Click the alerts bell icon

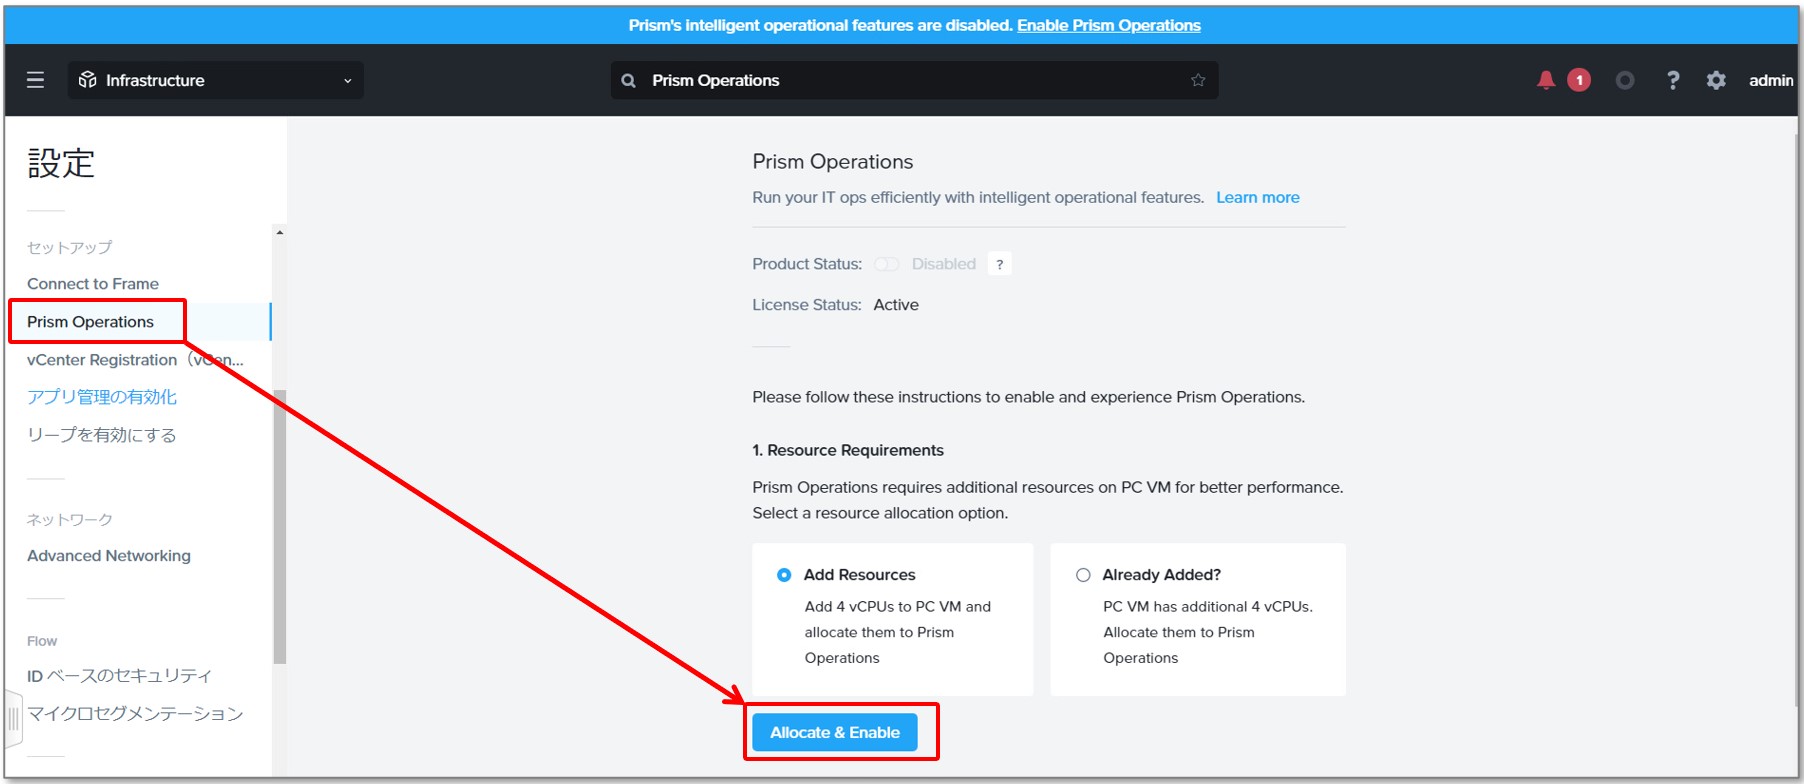point(1546,80)
